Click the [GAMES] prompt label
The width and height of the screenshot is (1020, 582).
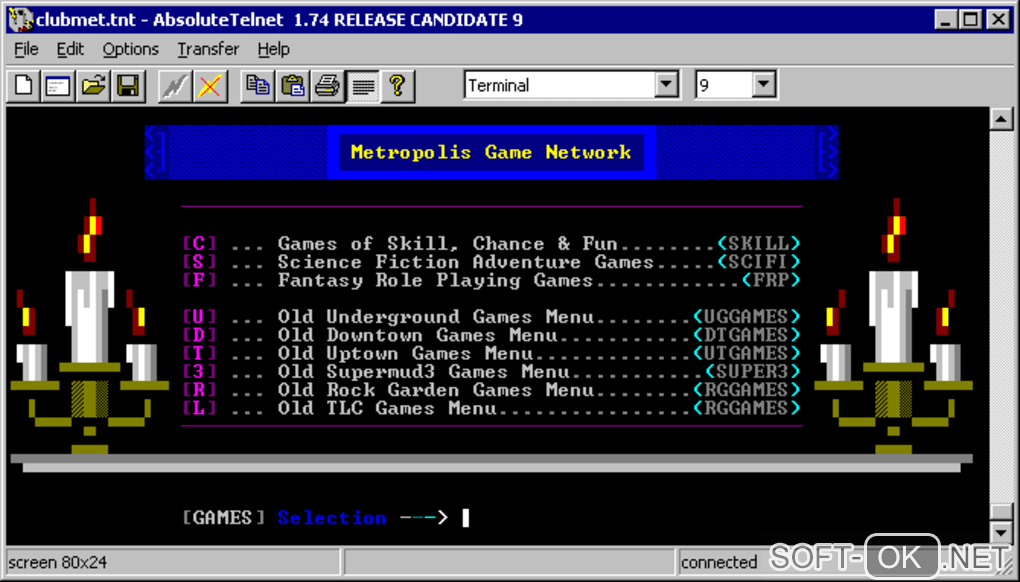(224, 518)
